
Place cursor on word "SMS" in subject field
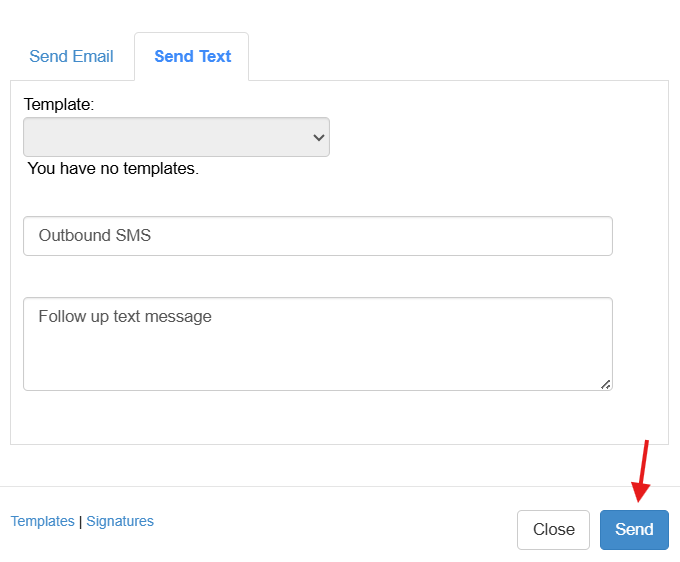pos(134,236)
